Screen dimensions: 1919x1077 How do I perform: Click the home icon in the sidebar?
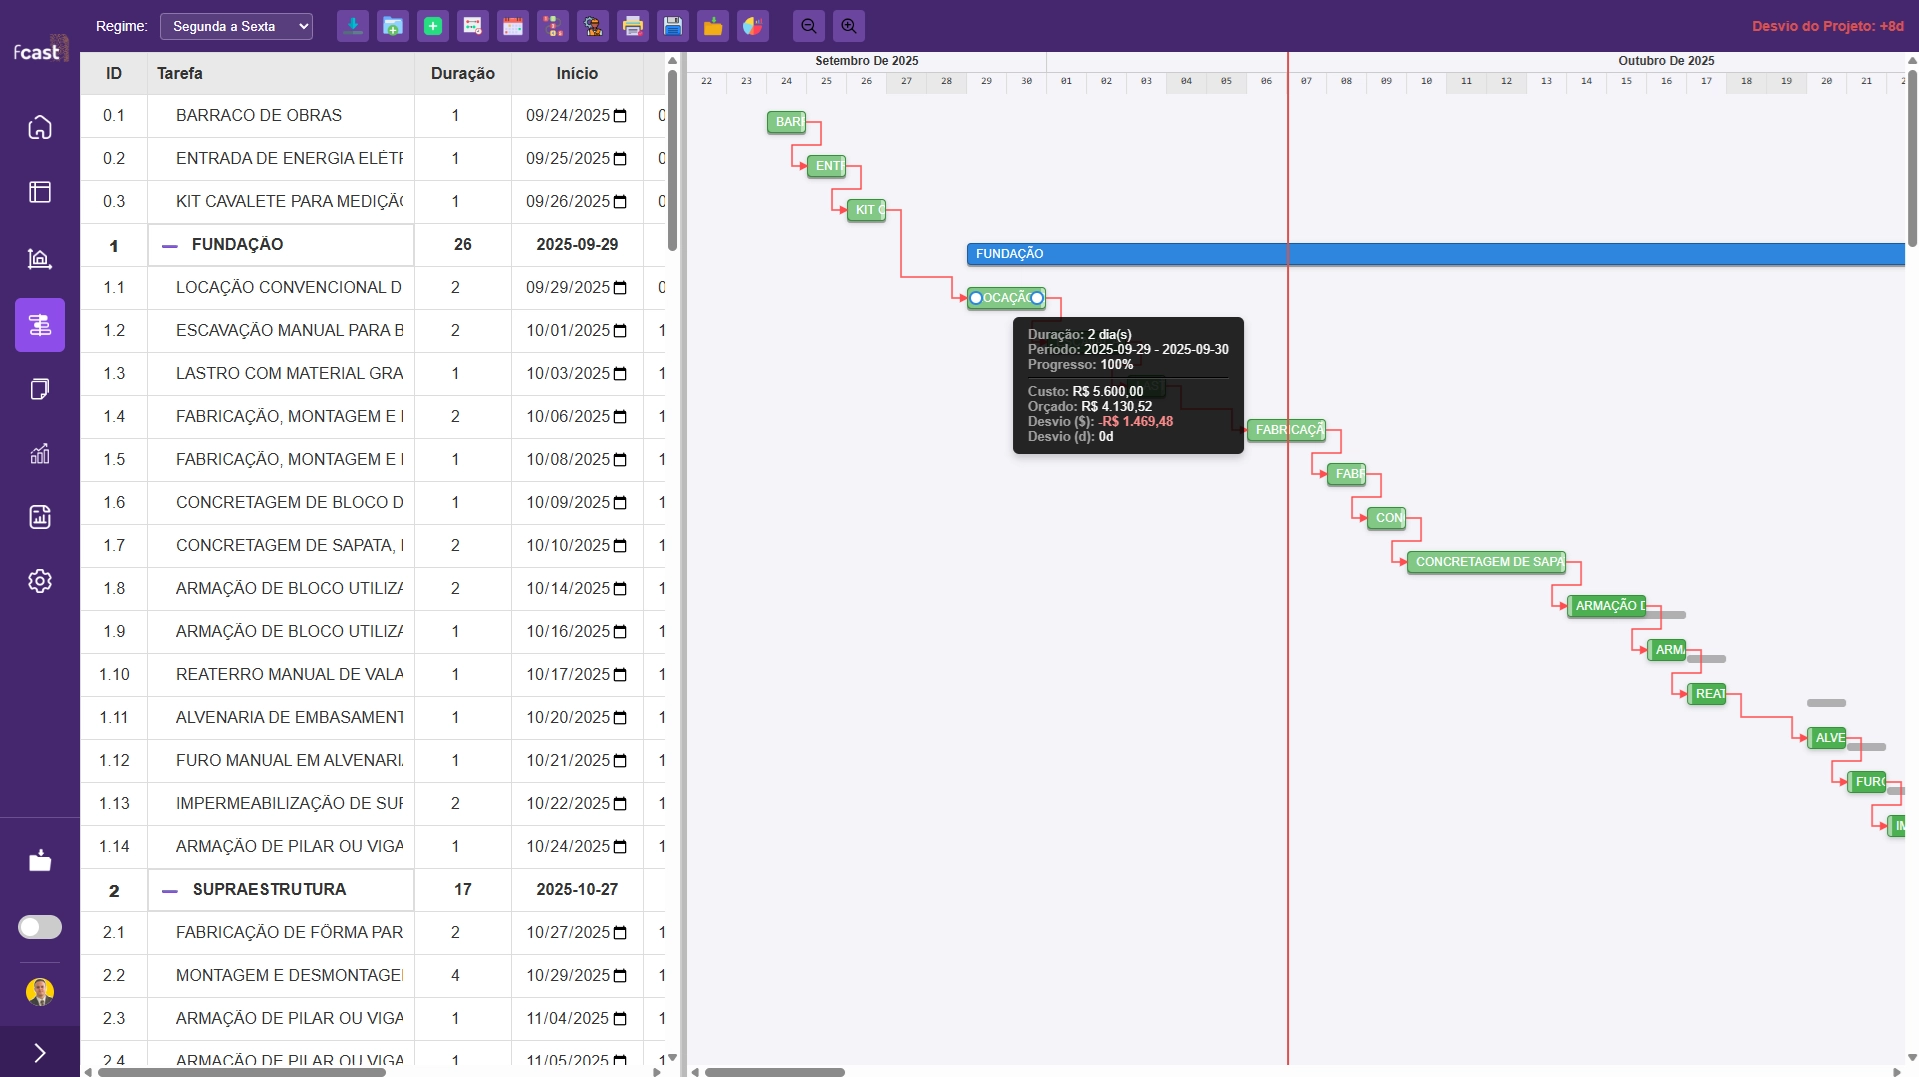click(40, 127)
